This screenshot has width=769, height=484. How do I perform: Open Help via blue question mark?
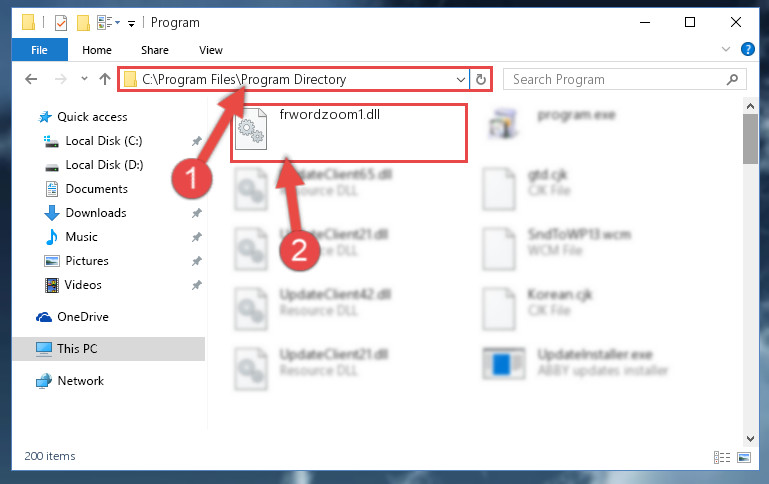tap(747, 49)
